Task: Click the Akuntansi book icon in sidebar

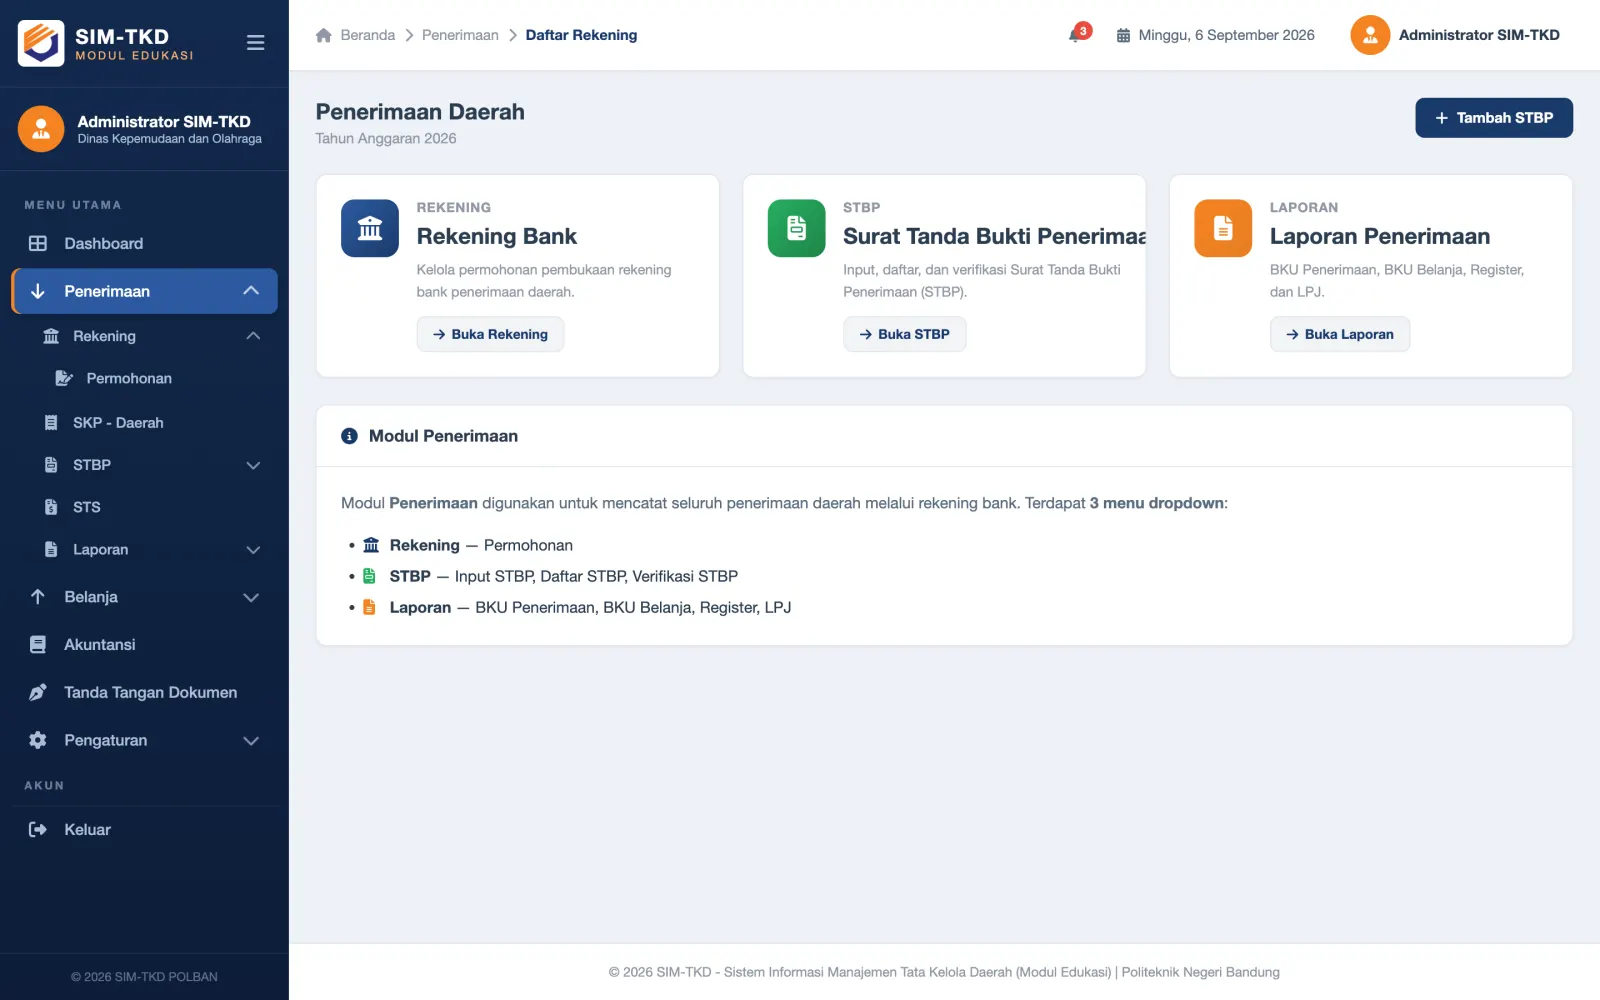Action: [x=38, y=645]
